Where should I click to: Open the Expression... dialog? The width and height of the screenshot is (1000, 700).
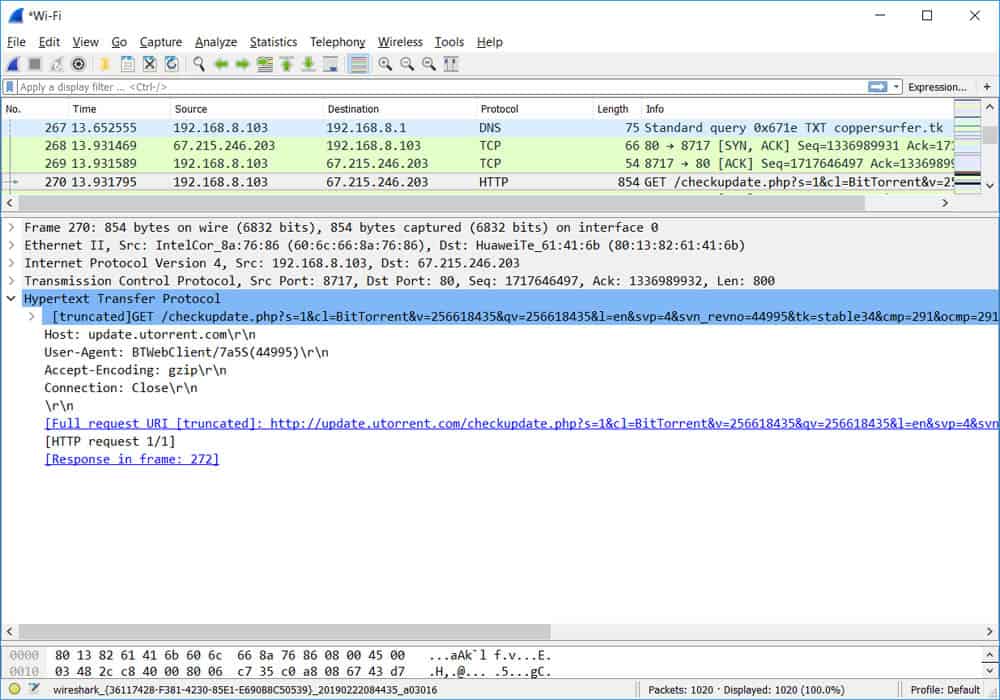tap(937, 87)
